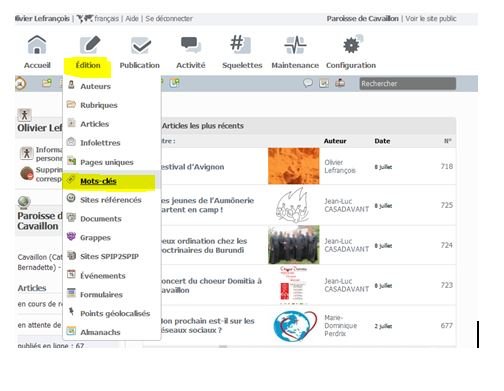Open the Activité speech bubble icon
Image resolution: width=504 pixels, height=391 pixels.
(x=190, y=45)
